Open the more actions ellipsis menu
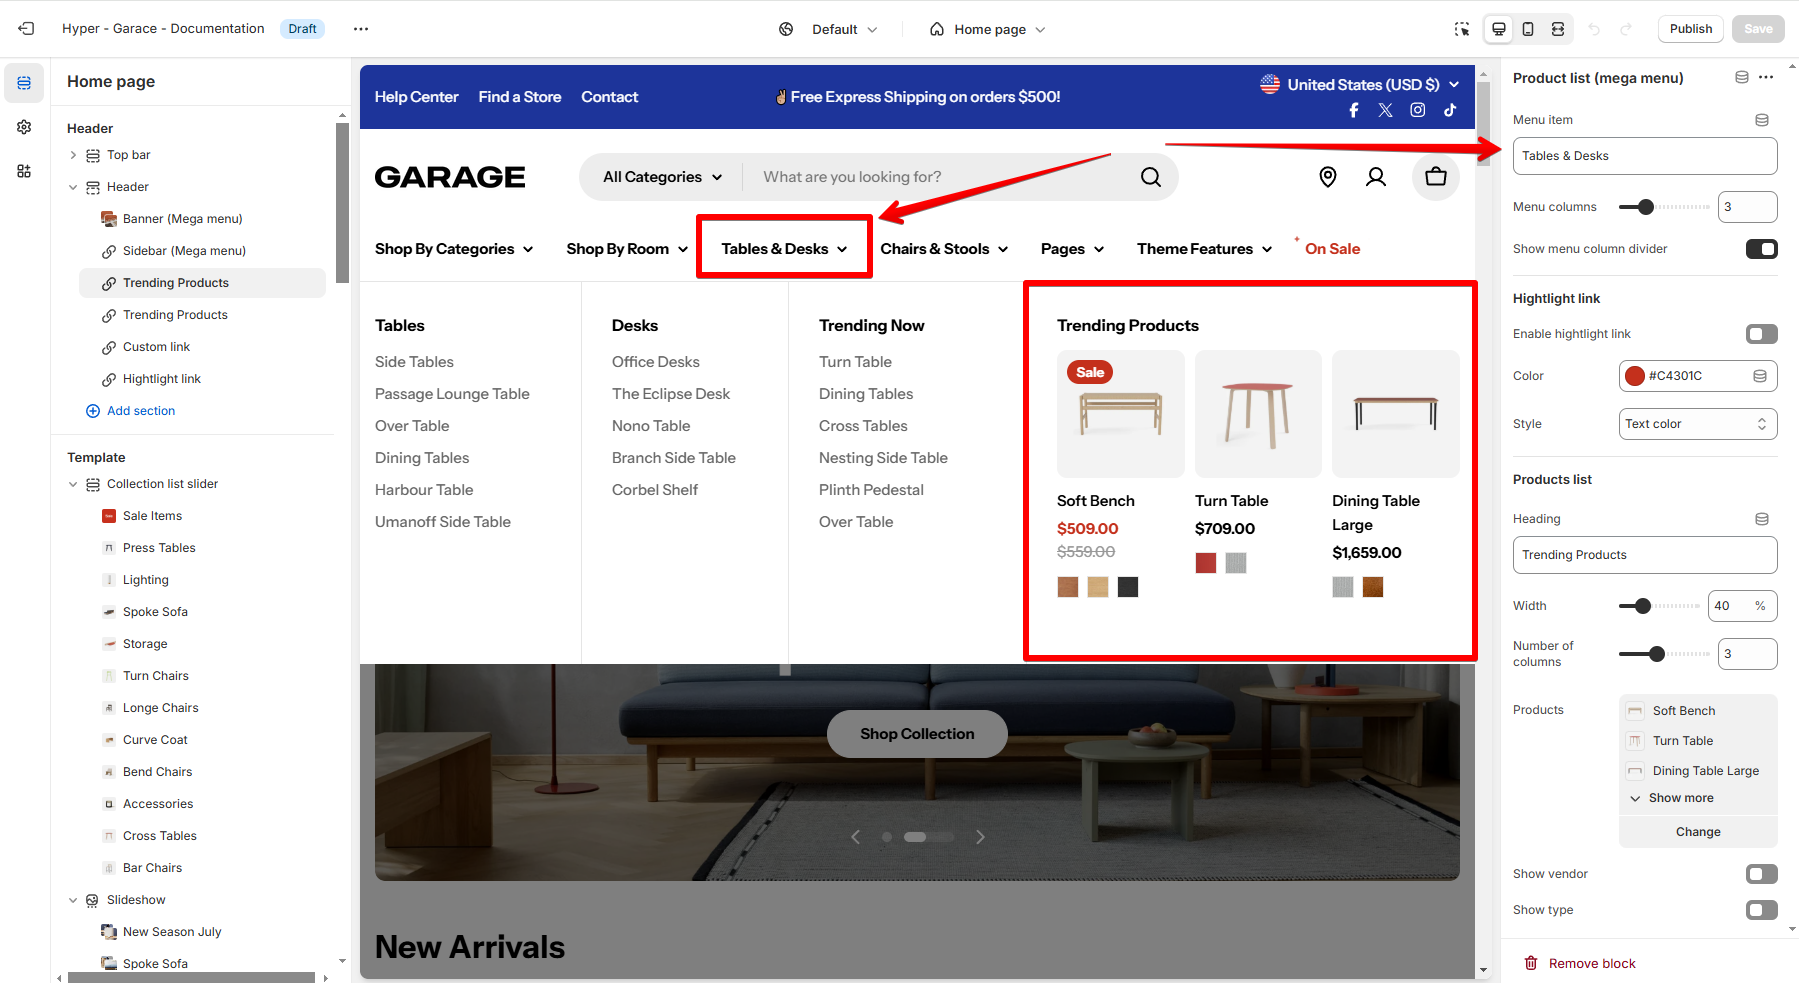The height and width of the screenshot is (983, 1799). pos(361,29)
